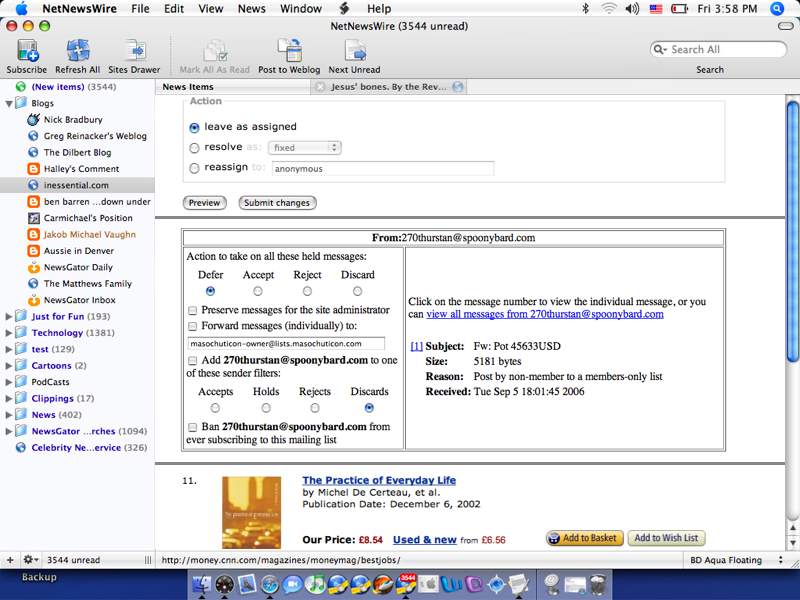800x600 pixels.
Task: Open the Trash in the Dock
Action: (x=598, y=585)
